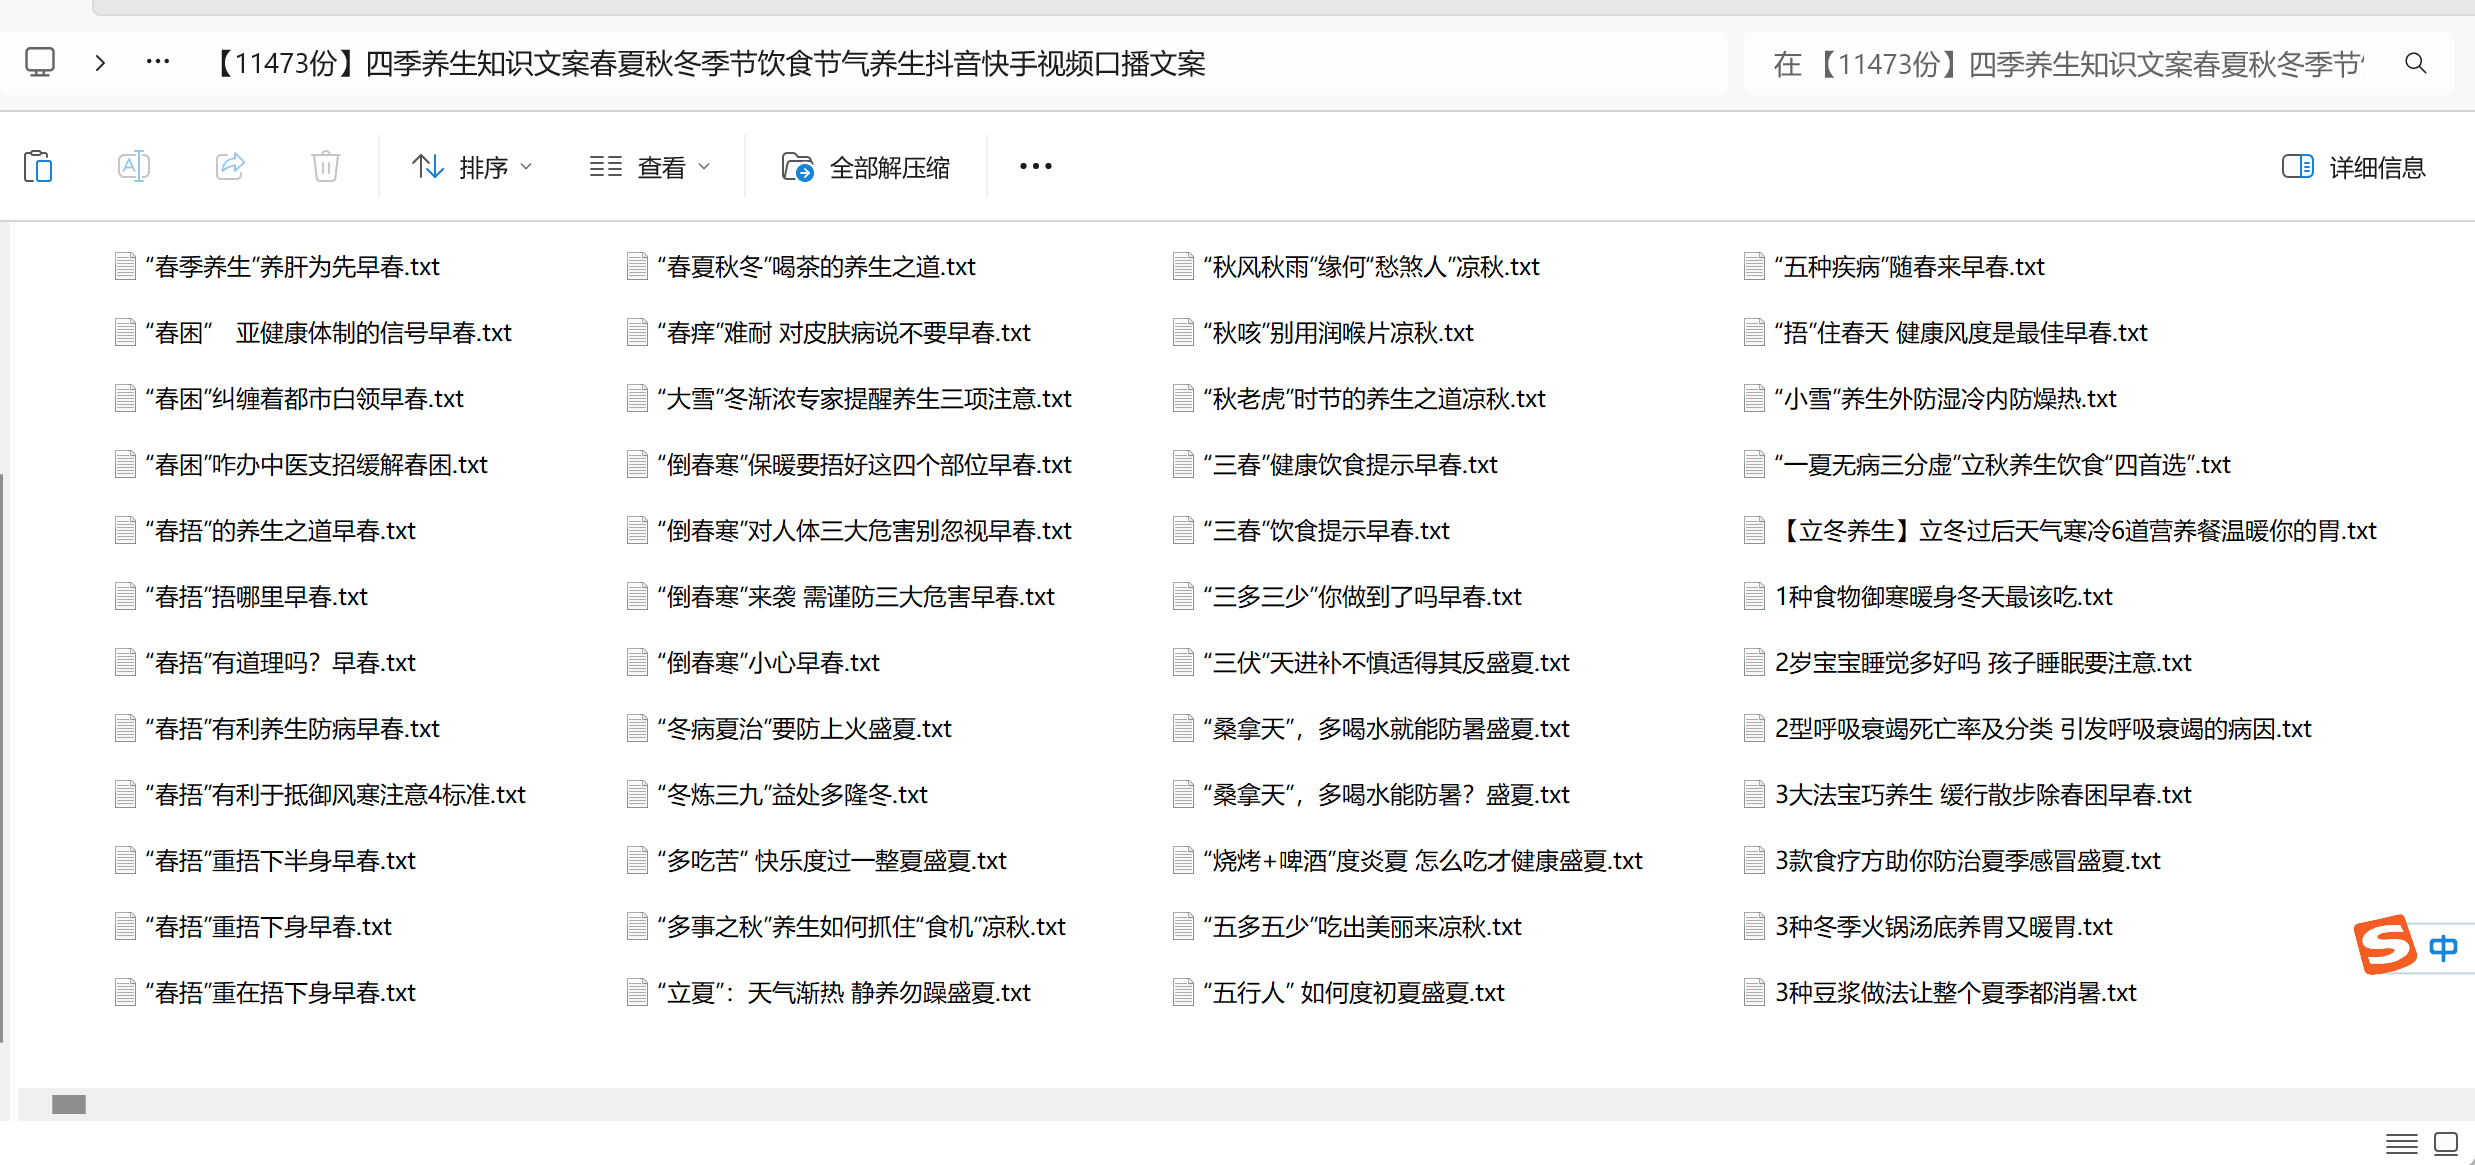The width and height of the screenshot is (2475, 1165).
Task: Click Sogou input method 中 language toggle
Action: click(2443, 947)
